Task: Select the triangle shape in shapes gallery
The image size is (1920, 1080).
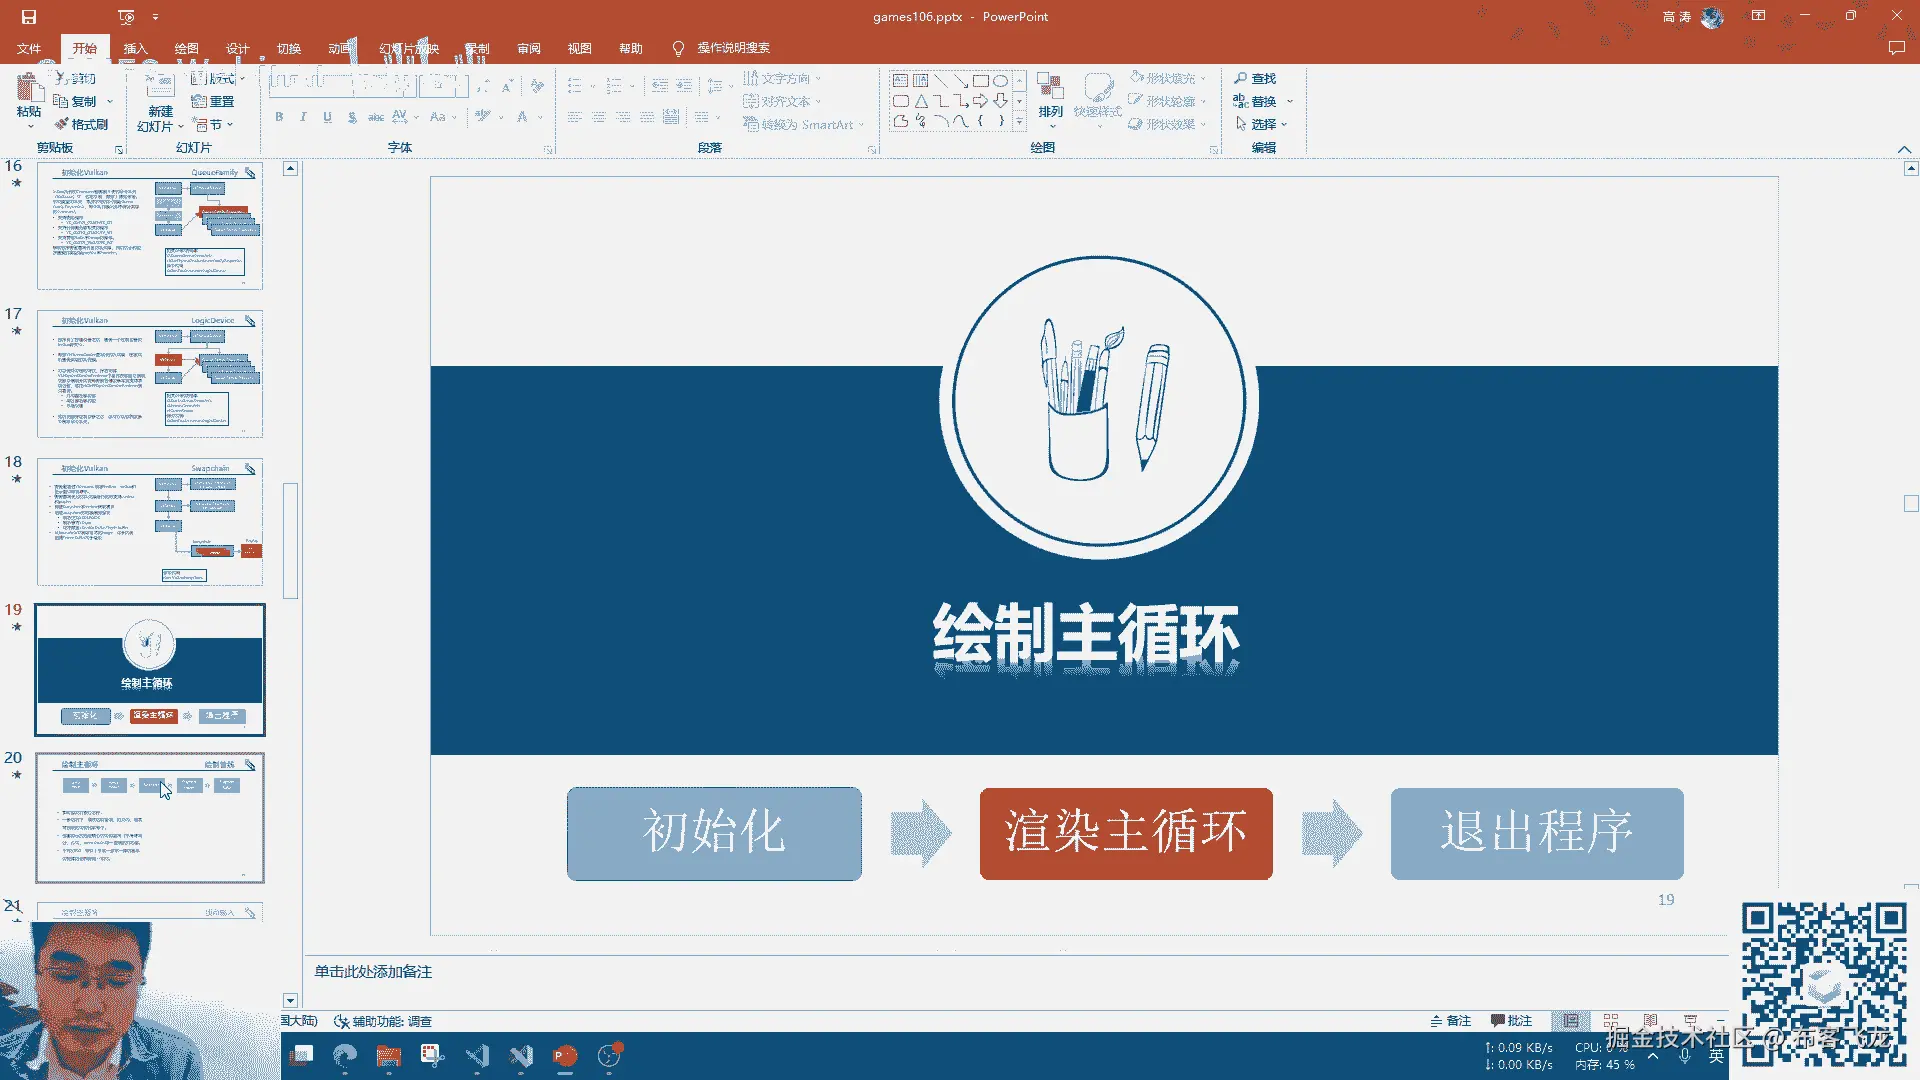Action: point(921,101)
